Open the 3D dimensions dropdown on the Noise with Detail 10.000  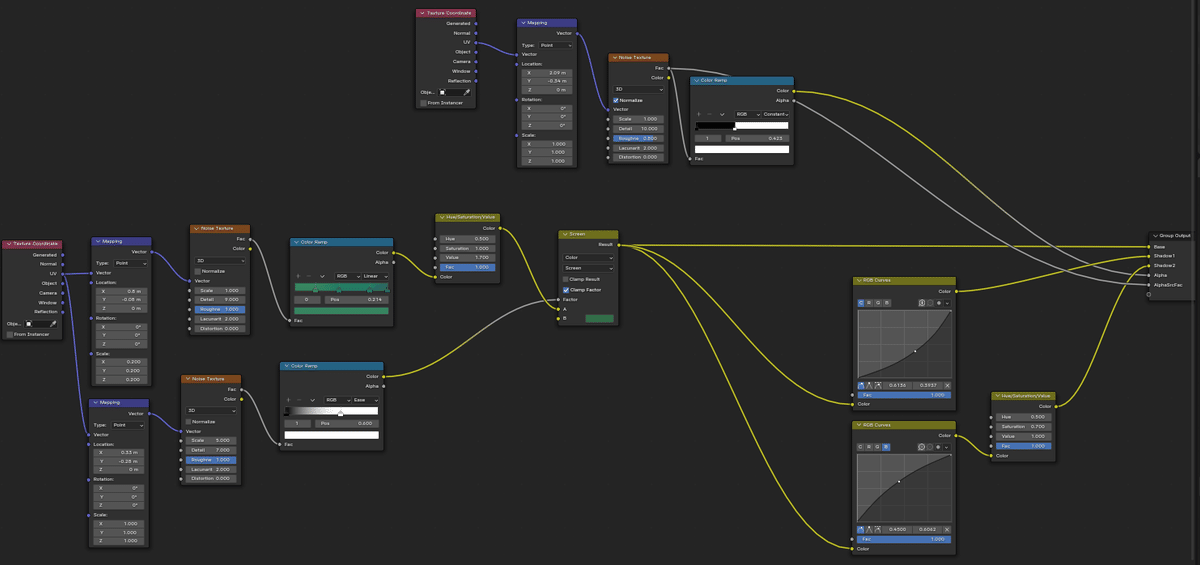[x=639, y=90]
